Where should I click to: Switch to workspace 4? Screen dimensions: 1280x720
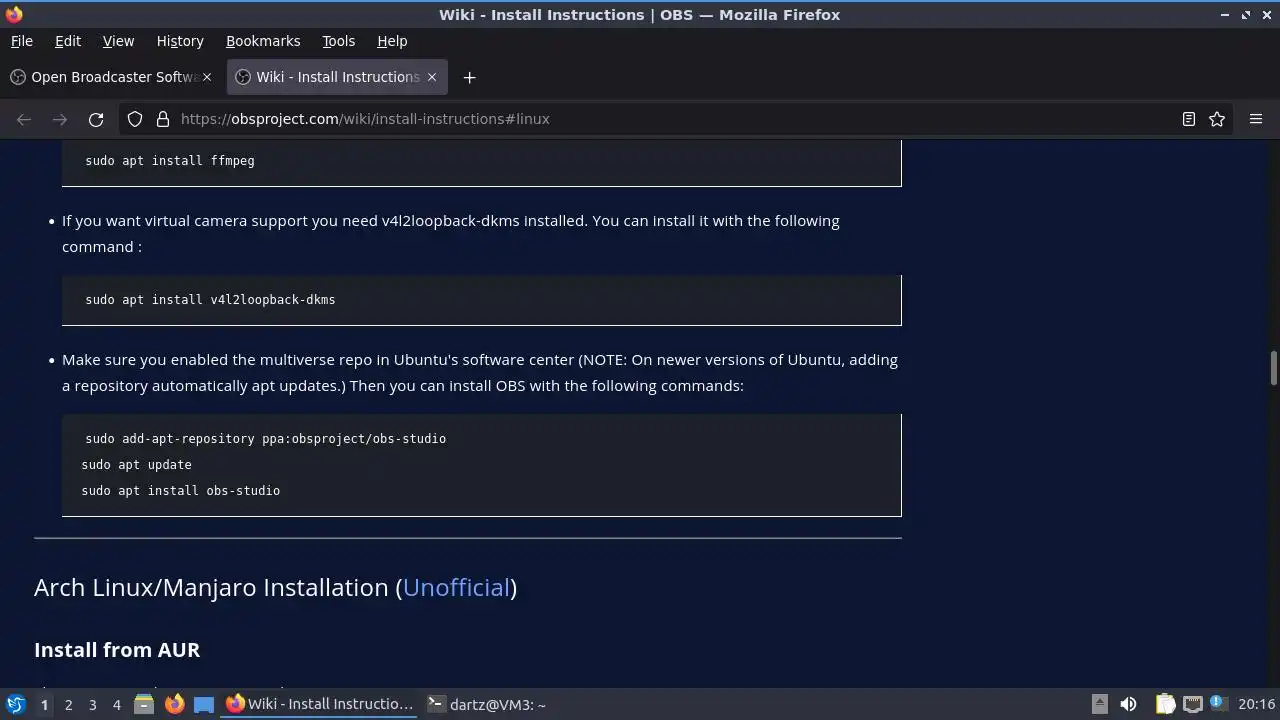click(x=116, y=704)
